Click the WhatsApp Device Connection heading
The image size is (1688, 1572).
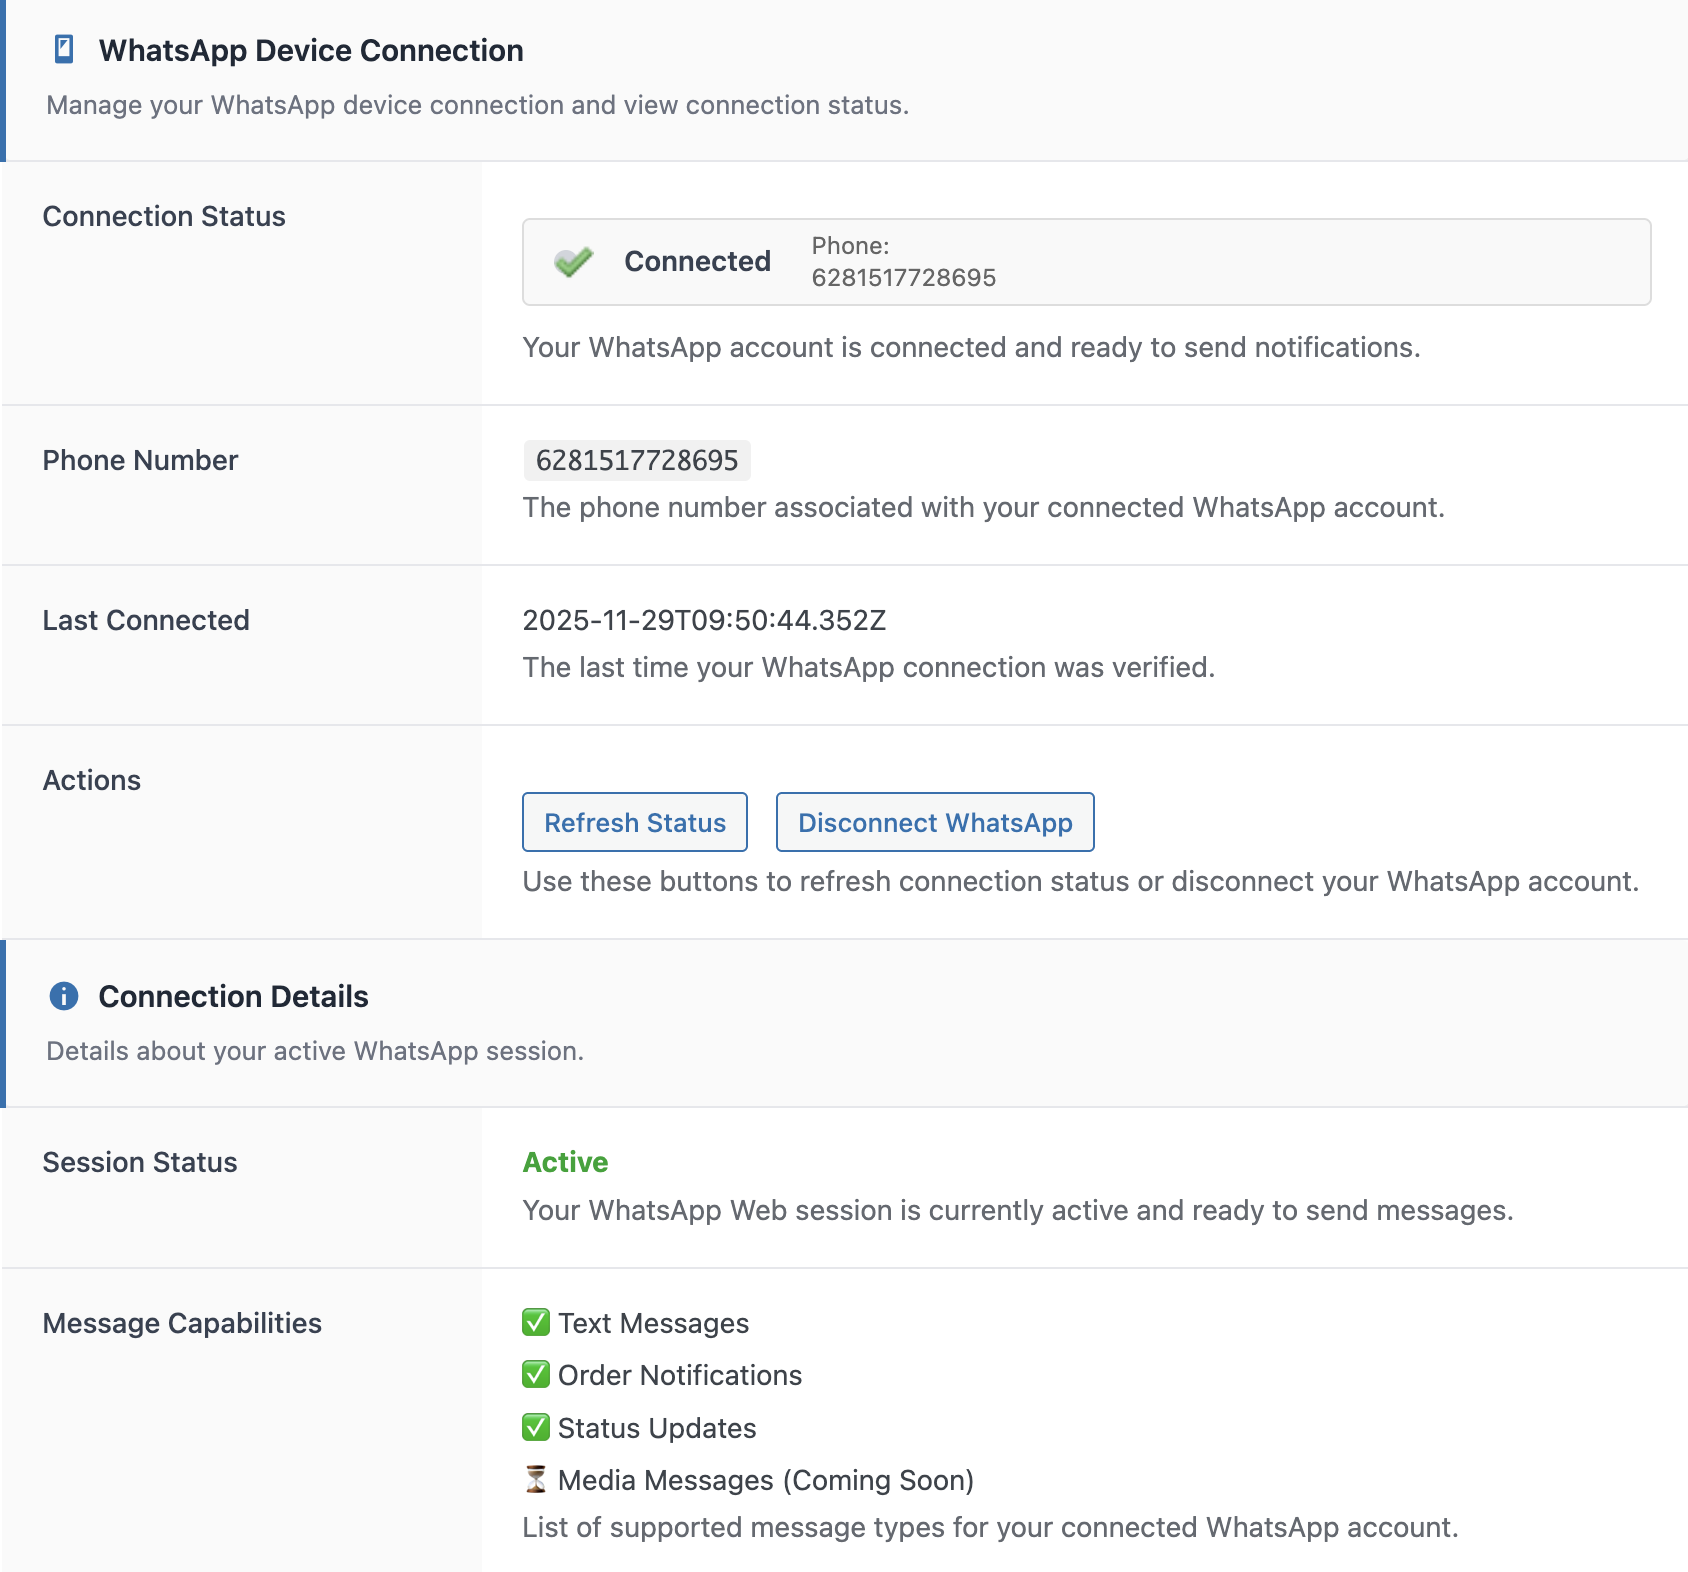311,50
